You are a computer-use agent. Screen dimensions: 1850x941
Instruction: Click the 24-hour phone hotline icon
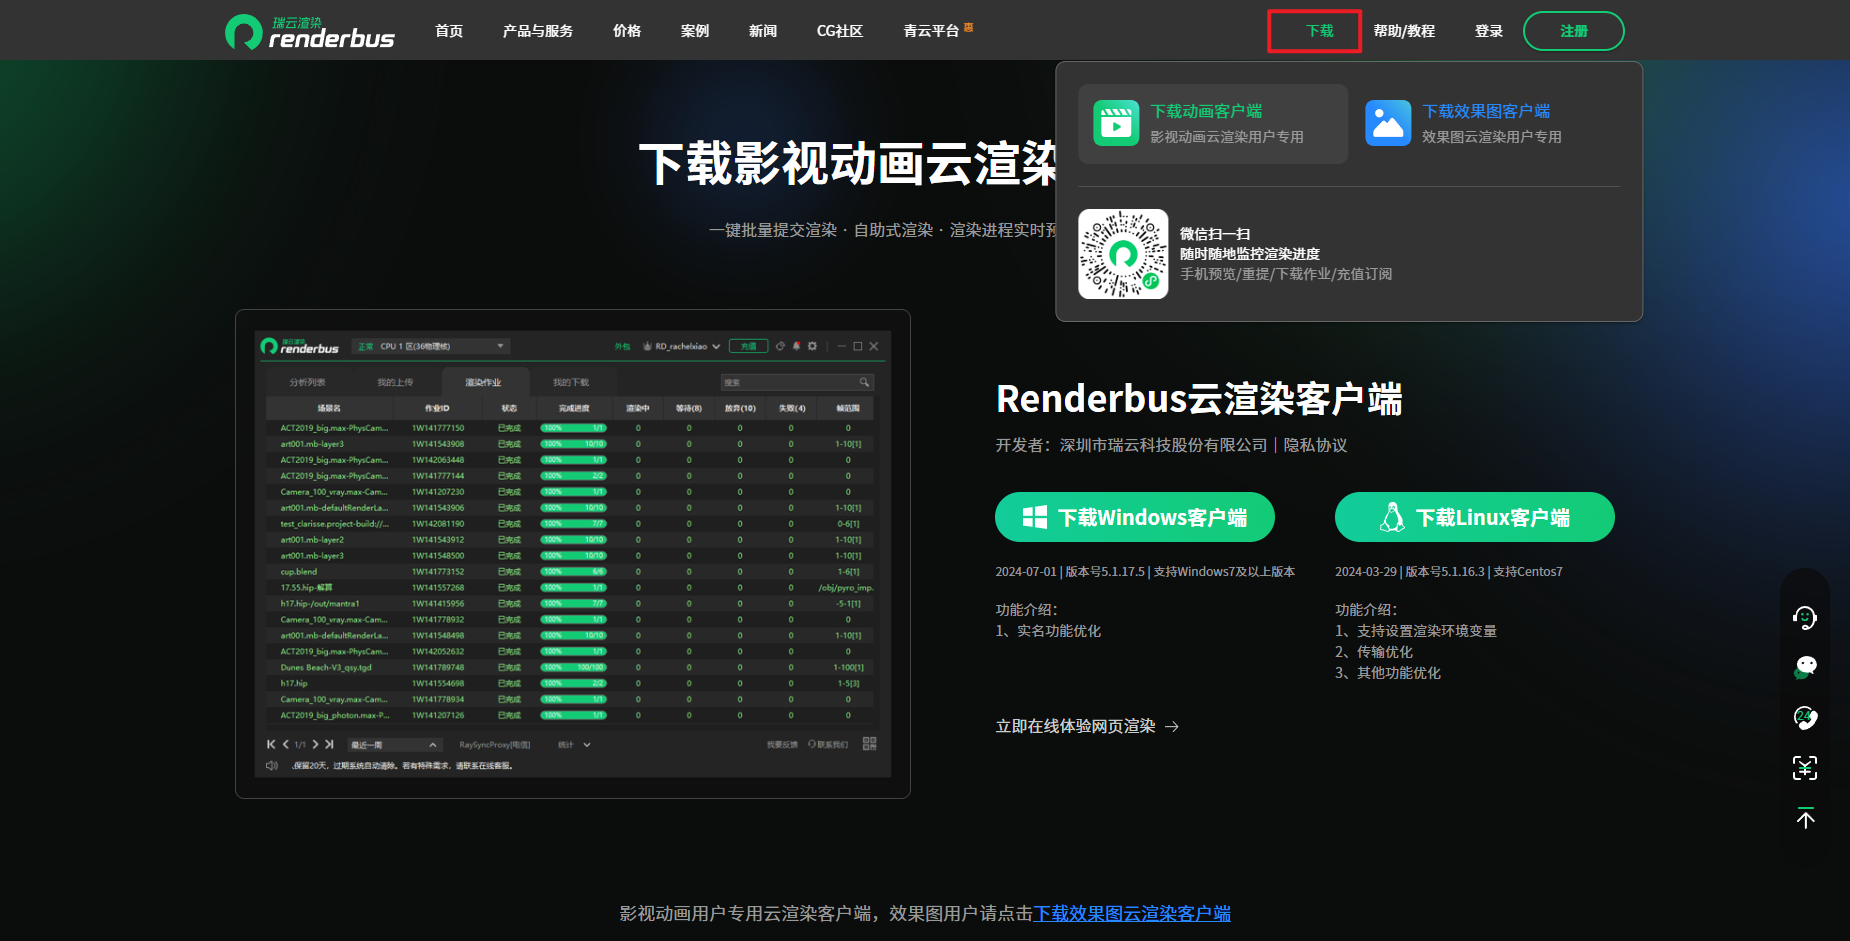tap(1805, 717)
